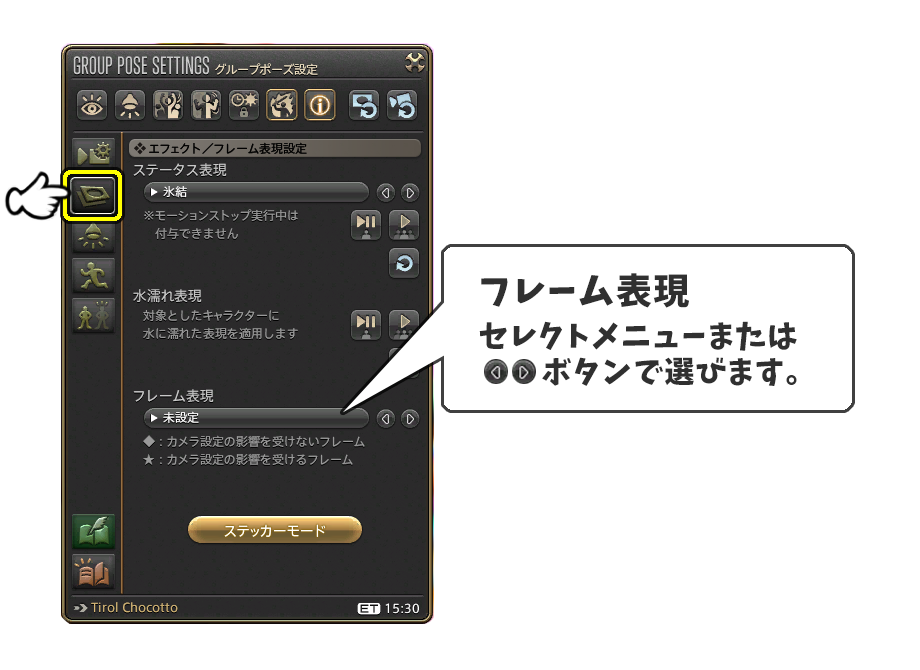This screenshot has height=670, width=920.
Task: Open the 氷結 status effect dropdown
Action: click(x=256, y=192)
